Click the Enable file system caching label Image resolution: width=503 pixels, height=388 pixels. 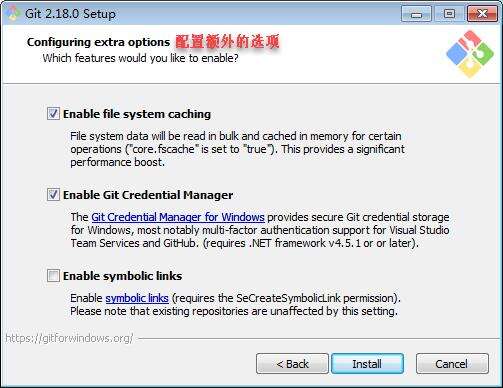[x=137, y=114]
